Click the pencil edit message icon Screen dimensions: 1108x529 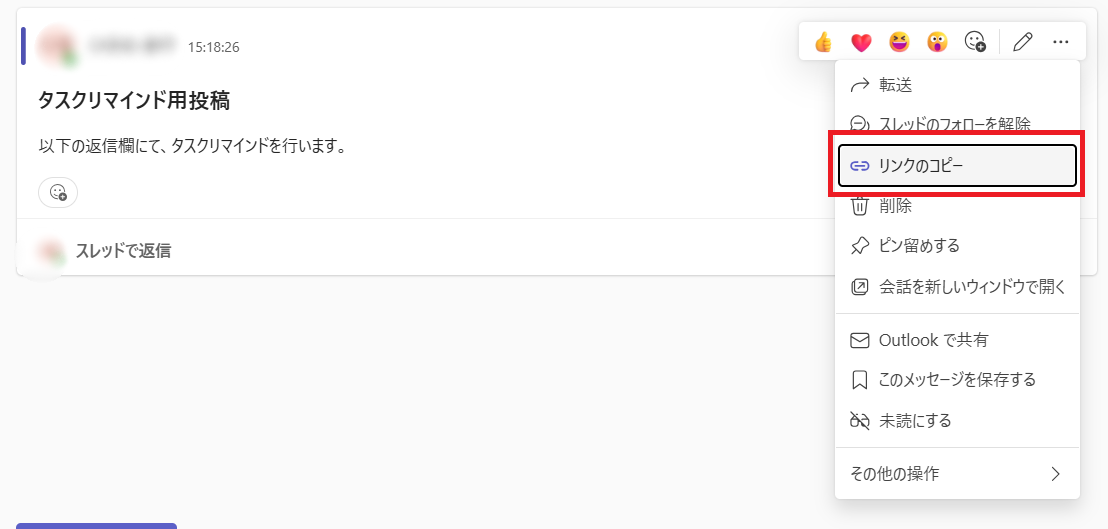coord(1022,42)
